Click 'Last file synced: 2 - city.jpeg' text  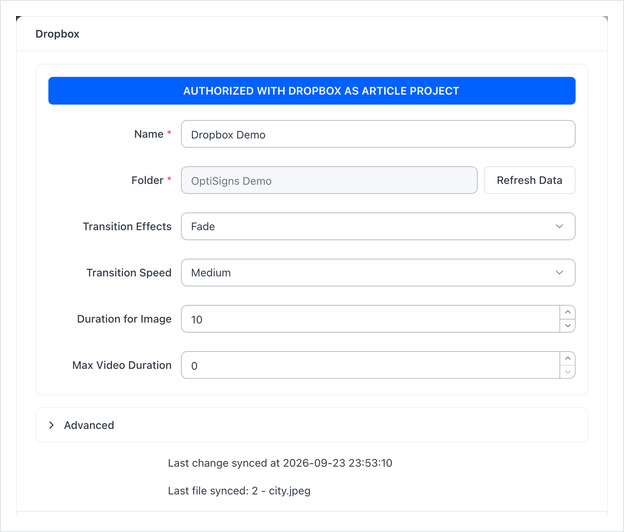tap(239, 491)
